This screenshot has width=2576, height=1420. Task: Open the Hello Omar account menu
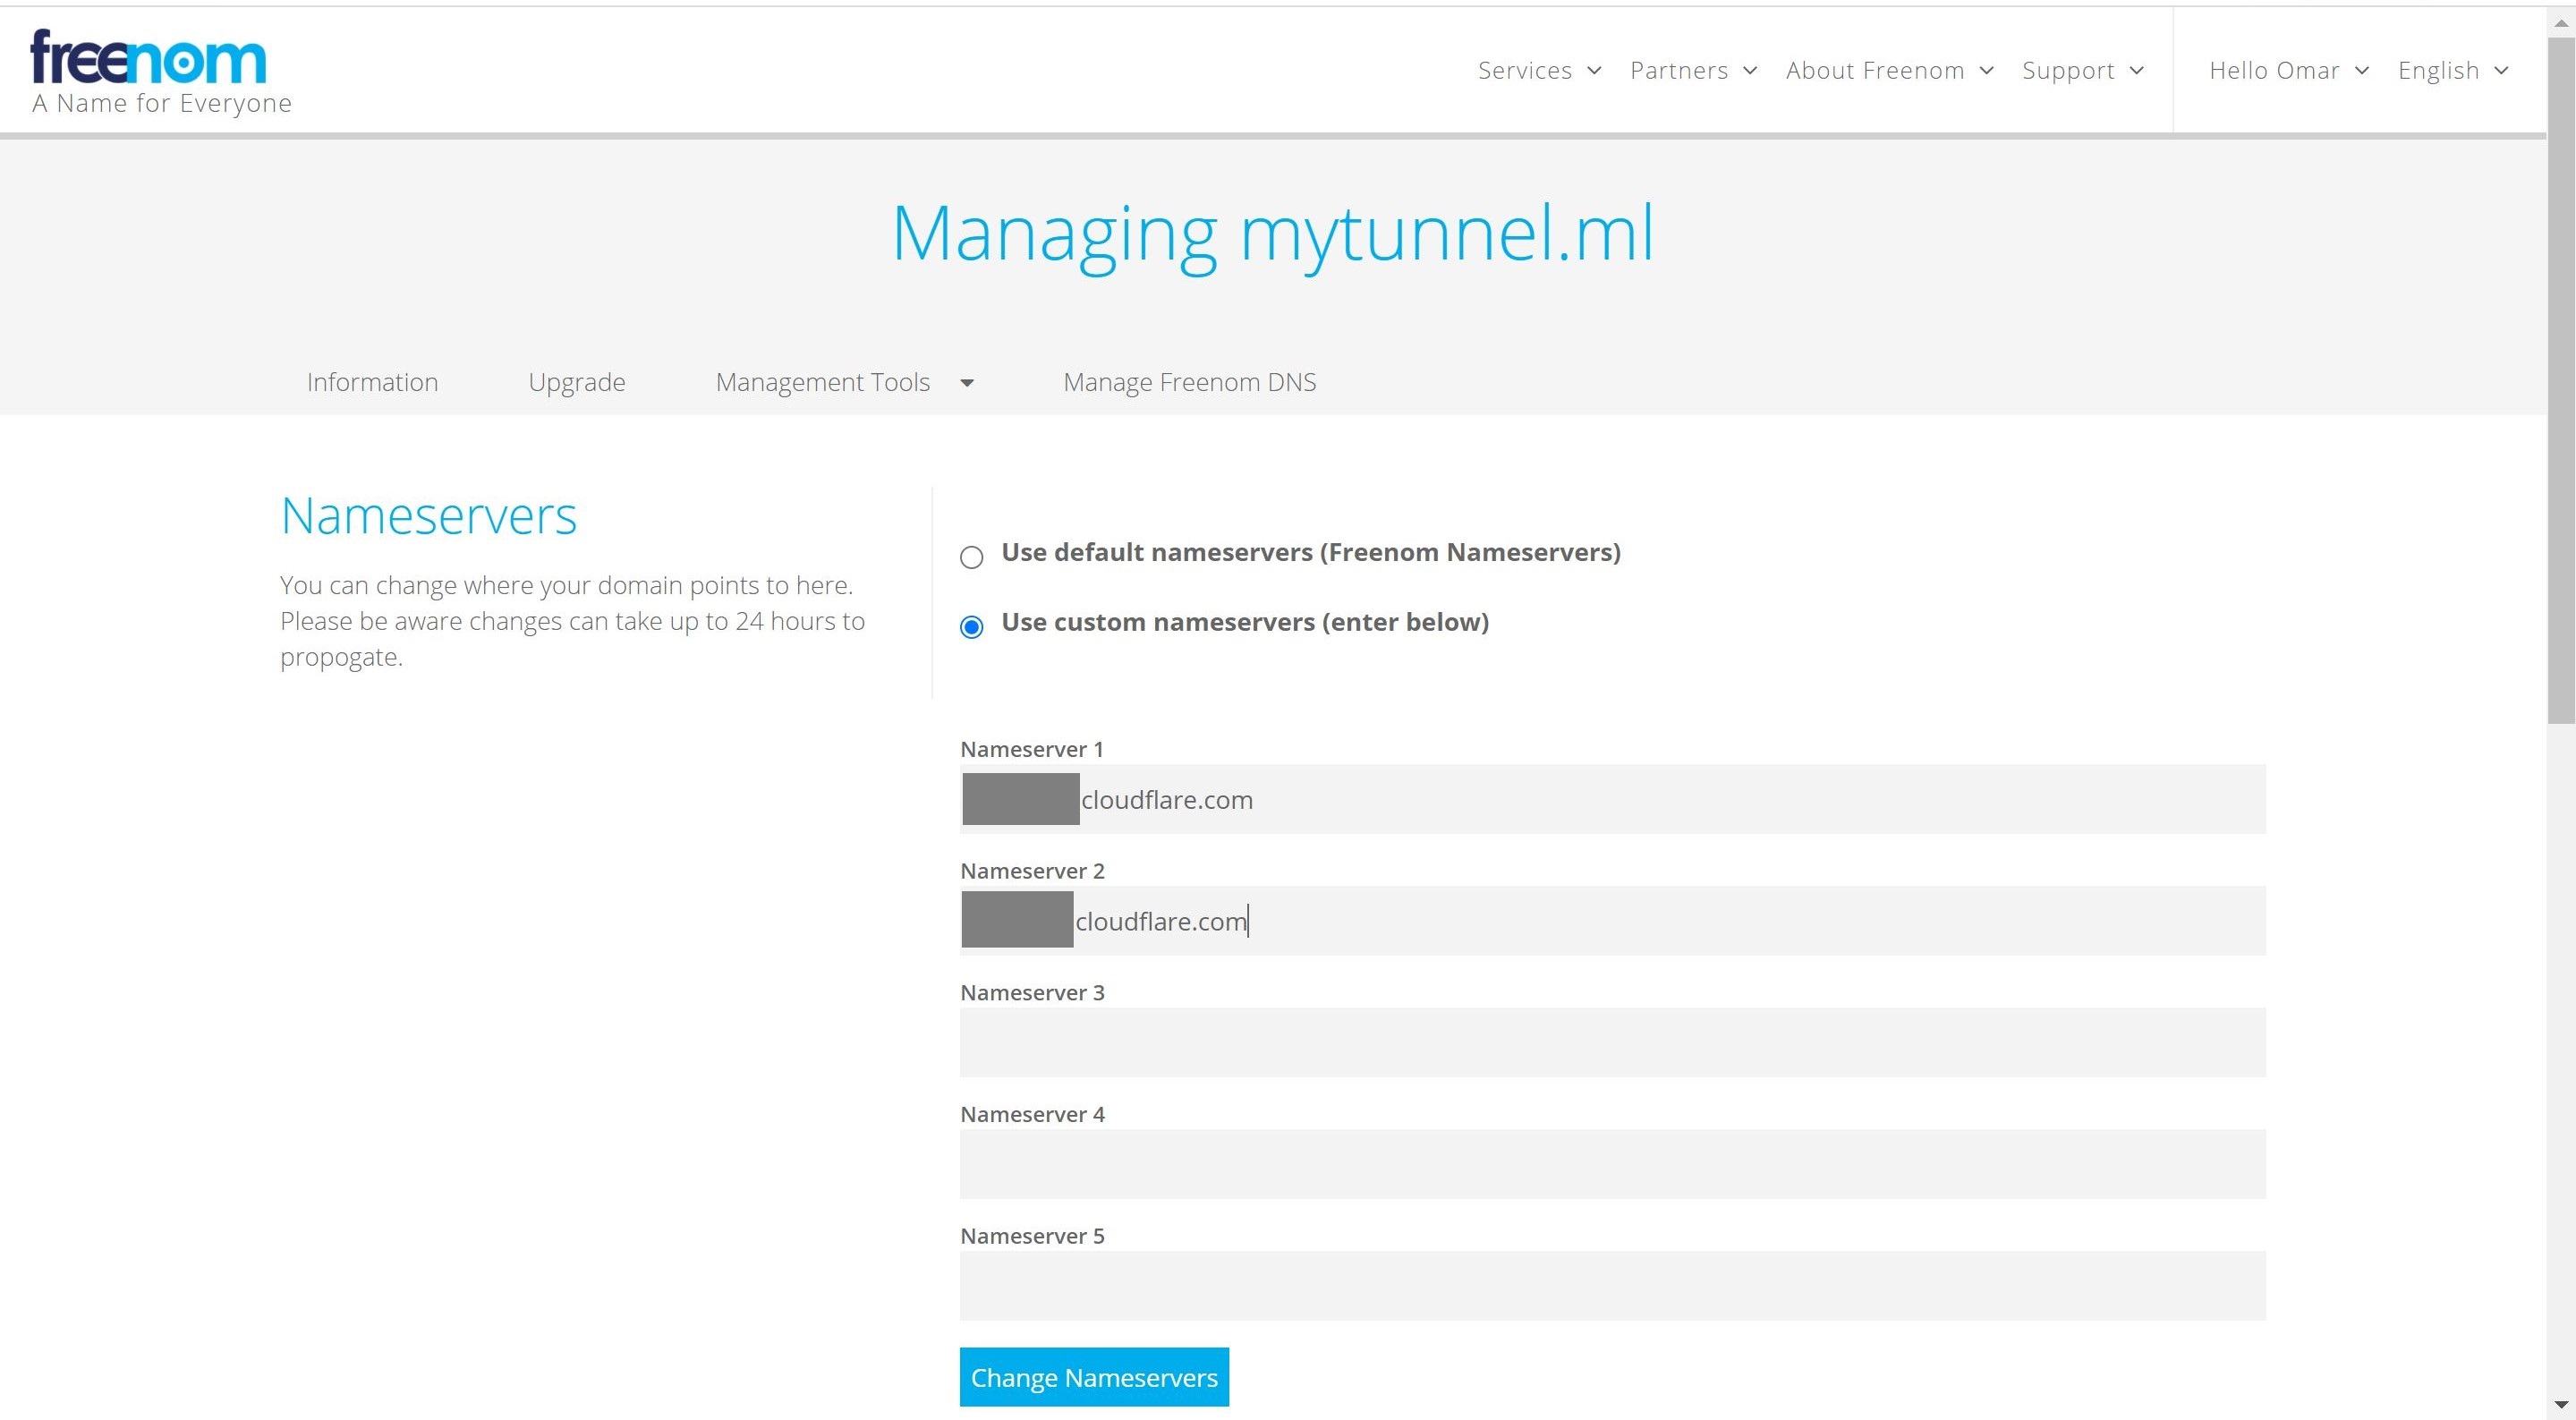pos(2288,71)
